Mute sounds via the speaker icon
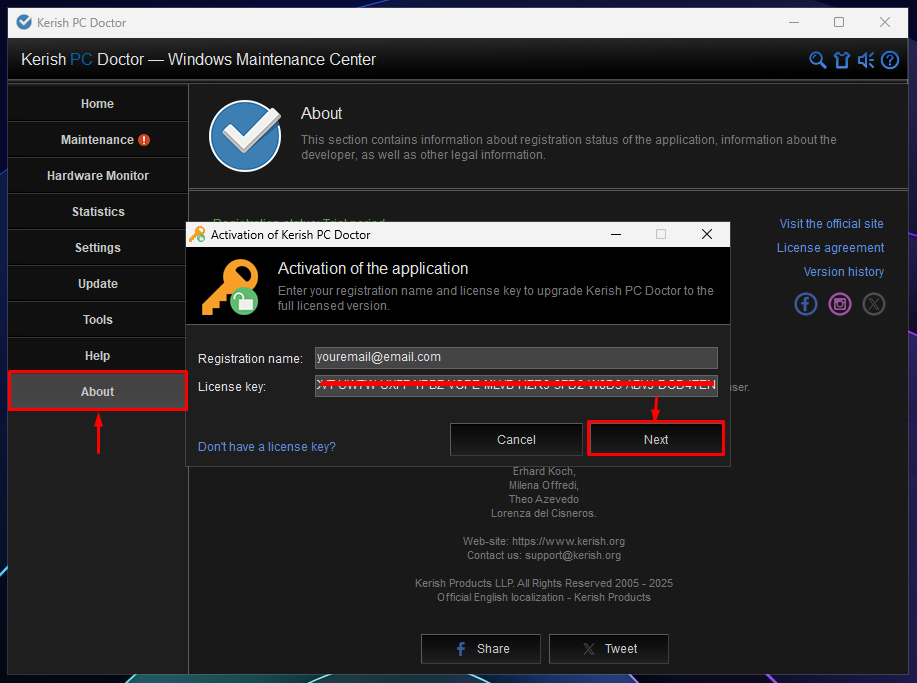The width and height of the screenshot is (917, 683). (866, 60)
